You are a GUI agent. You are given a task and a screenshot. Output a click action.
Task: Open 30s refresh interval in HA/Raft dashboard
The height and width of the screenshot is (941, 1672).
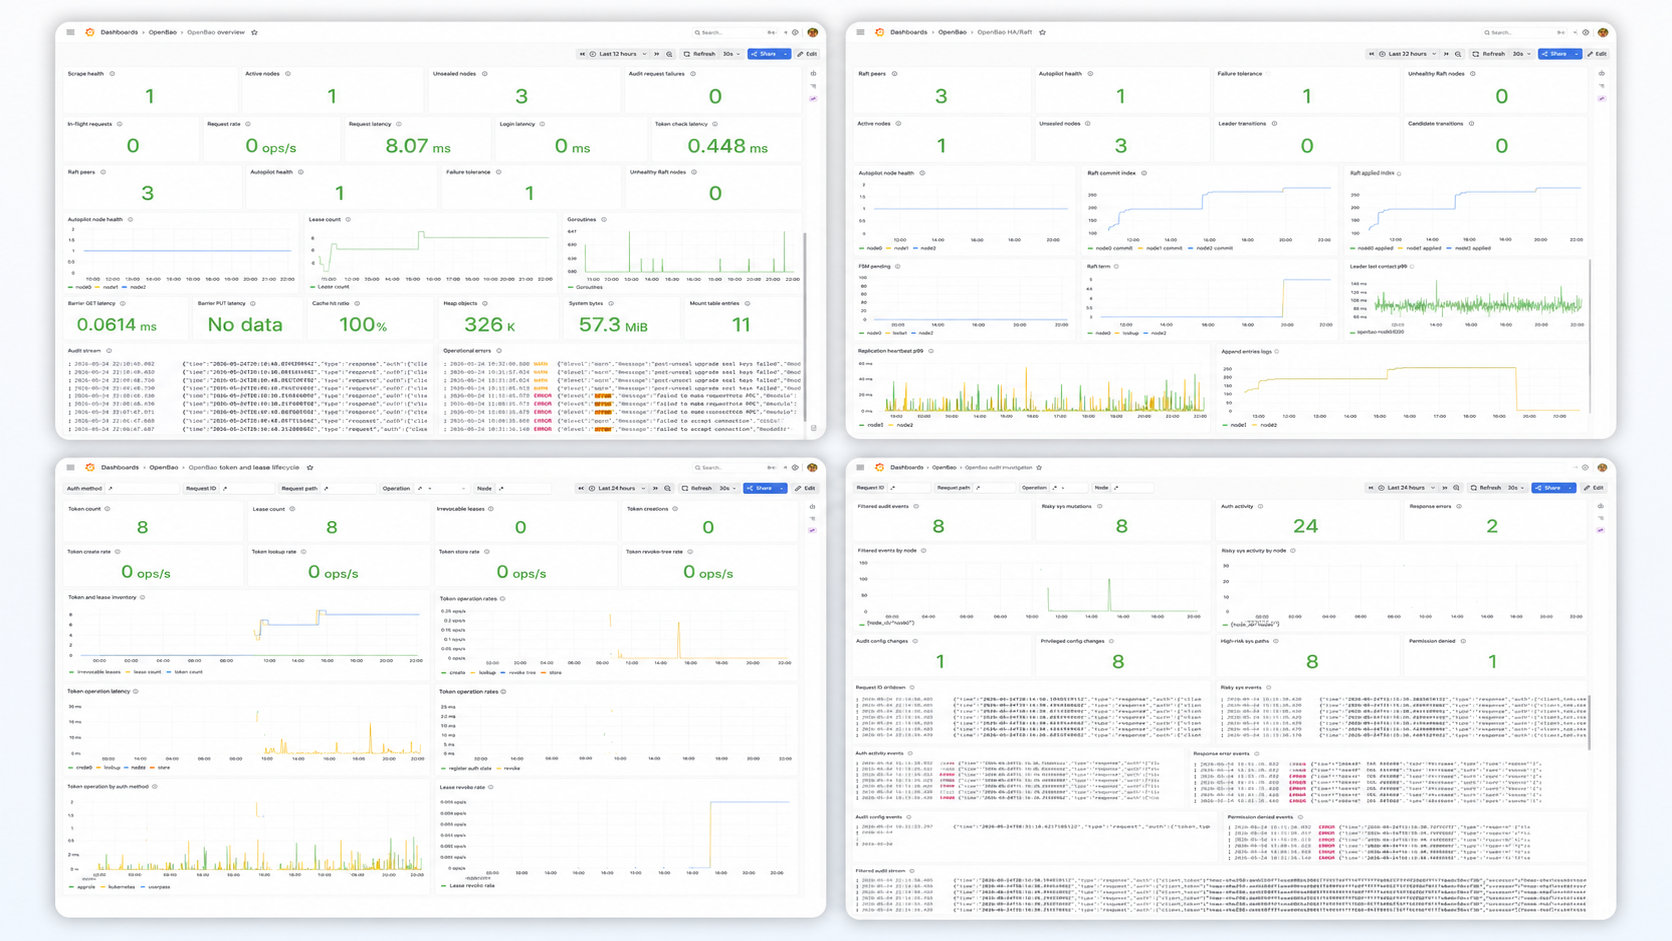pyautogui.click(x=1521, y=54)
